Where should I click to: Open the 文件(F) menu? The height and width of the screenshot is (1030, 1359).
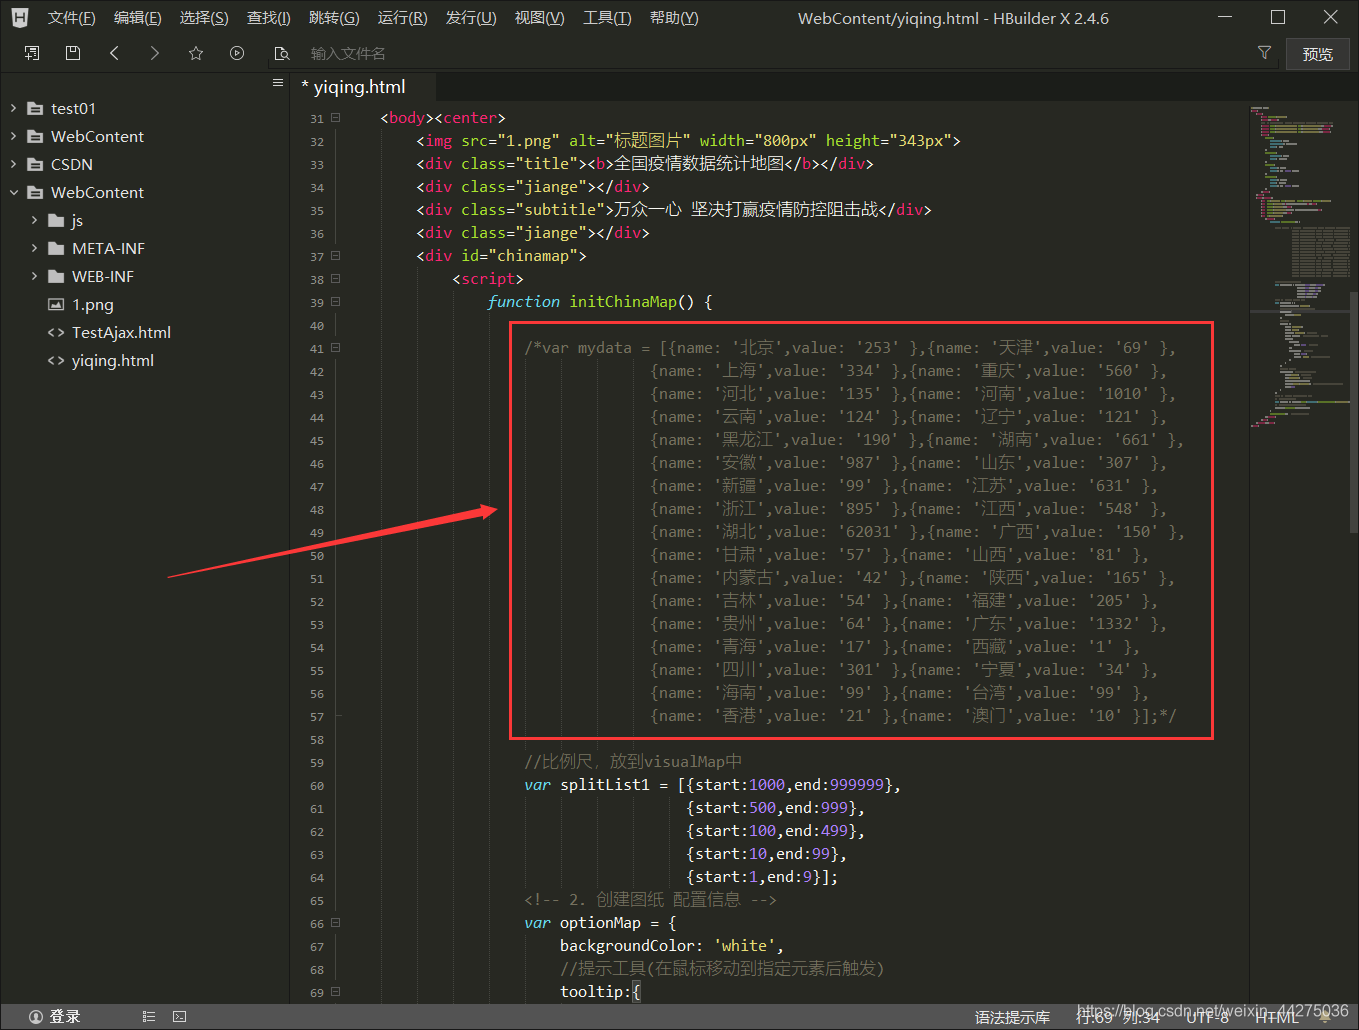(71, 18)
